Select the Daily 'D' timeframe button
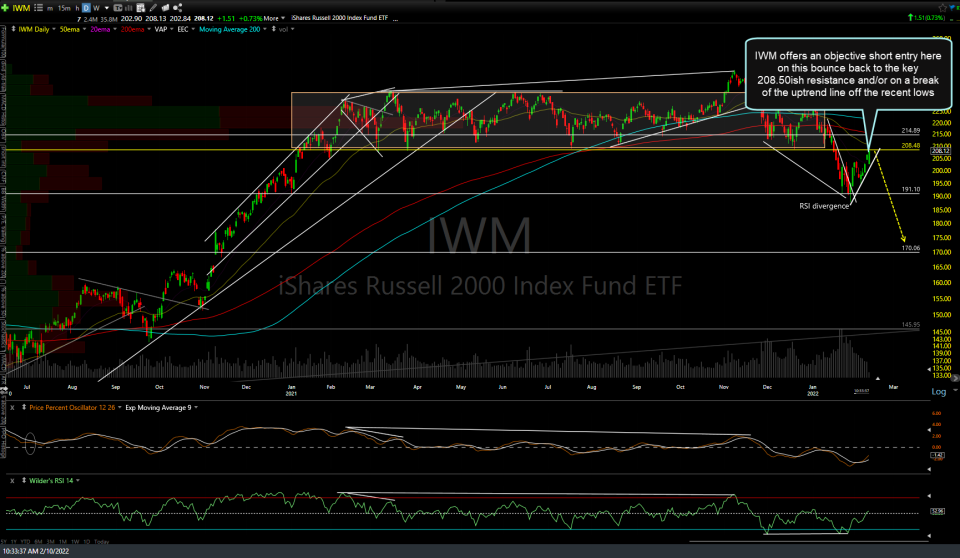The width and height of the screenshot is (960, 558). [x=86, y=8]
